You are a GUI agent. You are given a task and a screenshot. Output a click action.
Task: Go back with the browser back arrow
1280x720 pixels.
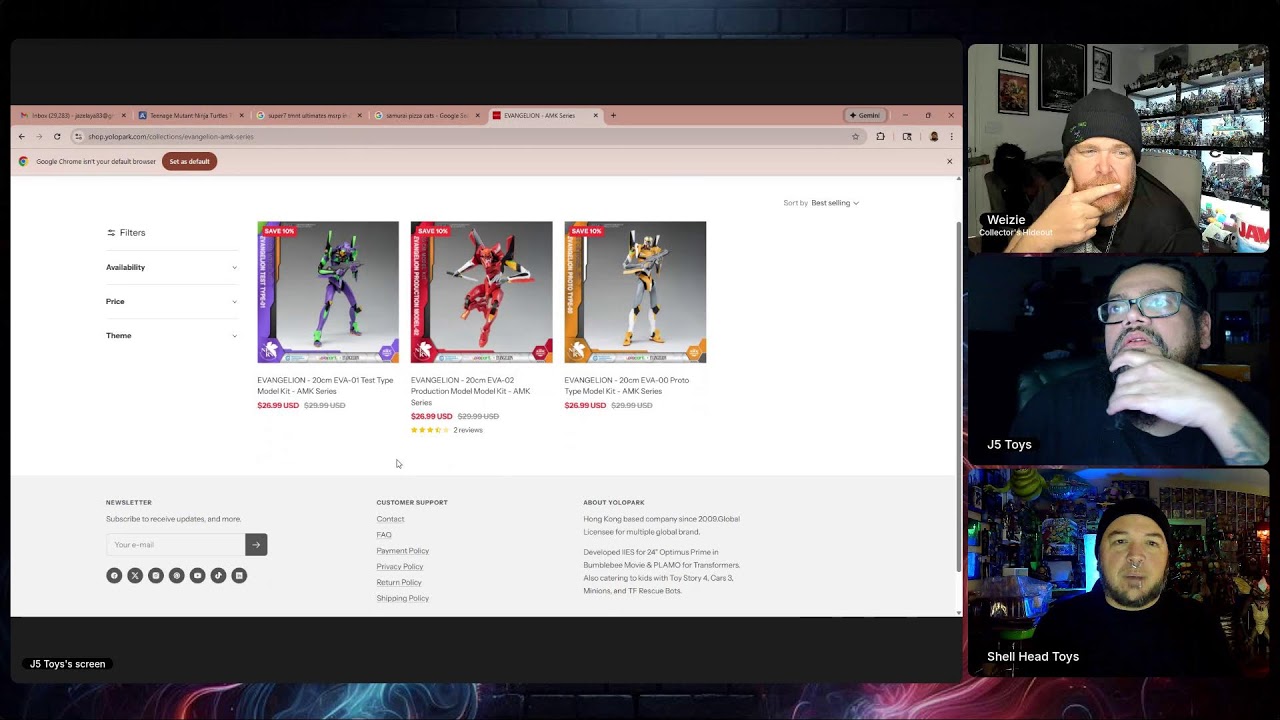pyautogui.click(x=22, y=136)
